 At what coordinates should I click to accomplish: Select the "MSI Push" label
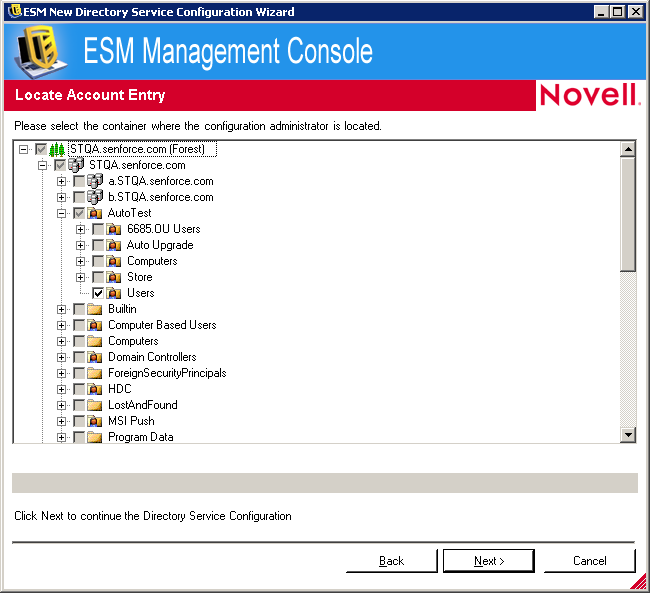click(131, 421)
